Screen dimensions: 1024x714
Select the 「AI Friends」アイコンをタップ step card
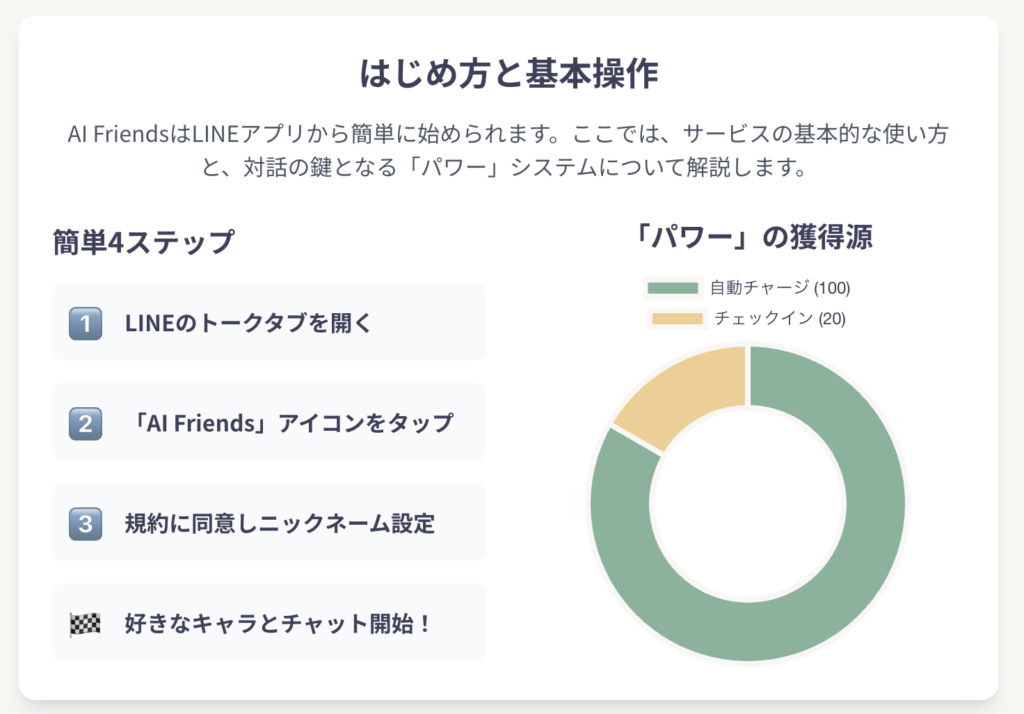269,422
